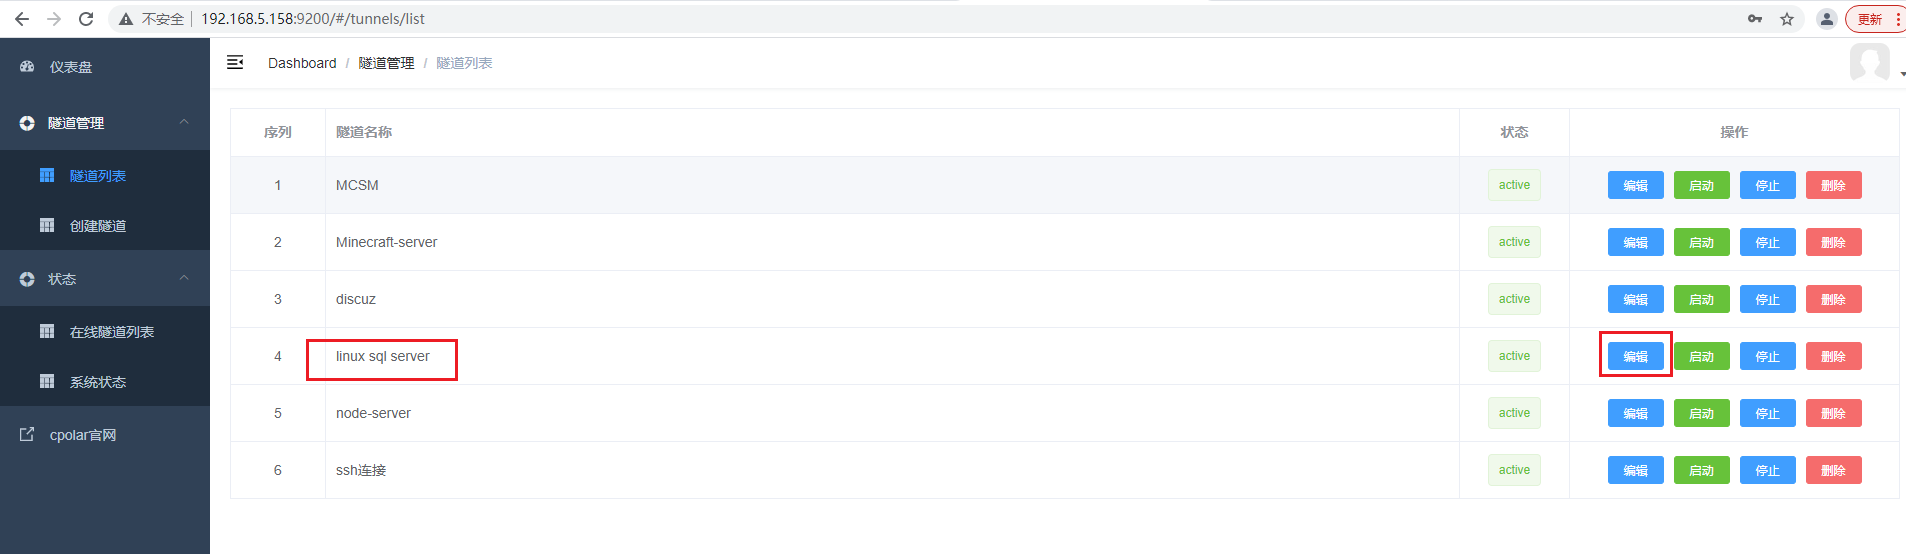Collapse the 隧道管理 sidebar section

point(184,122)
